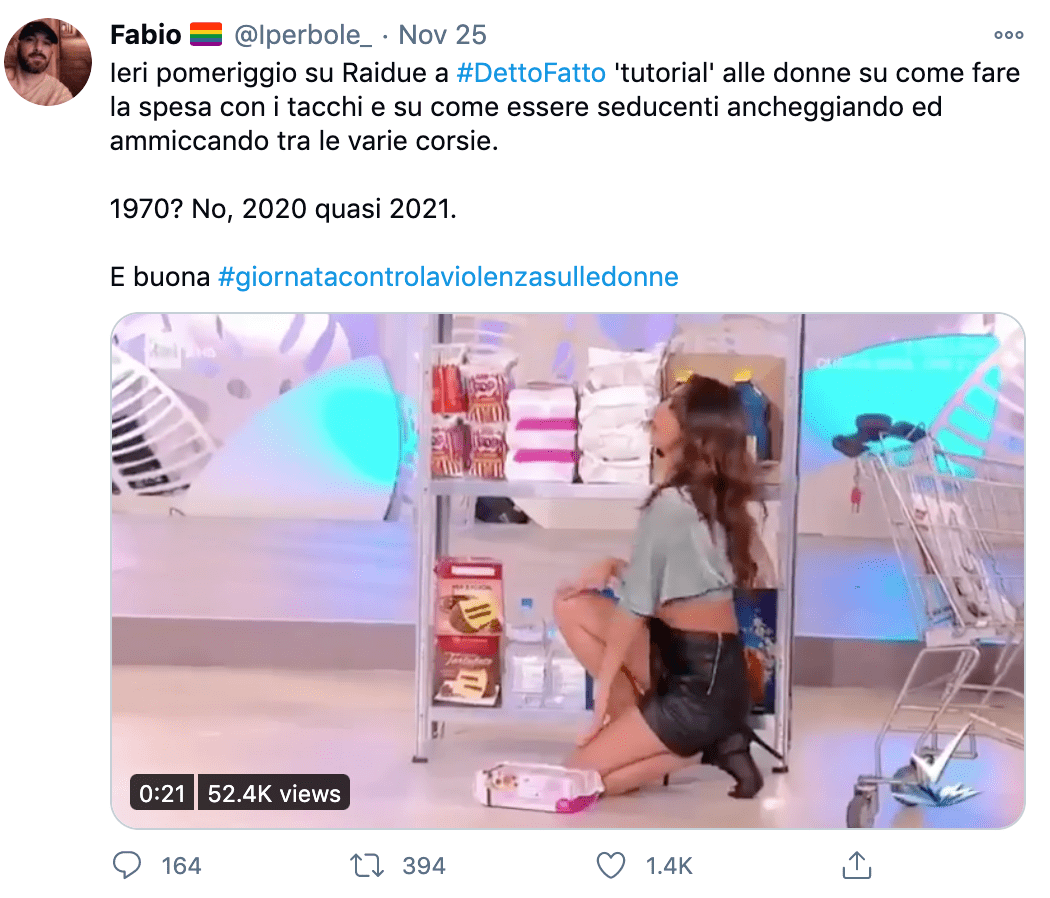This screenshot has width=1050, height=898.
Task: View the 1.4K likes count
Action: pos(669,866)
